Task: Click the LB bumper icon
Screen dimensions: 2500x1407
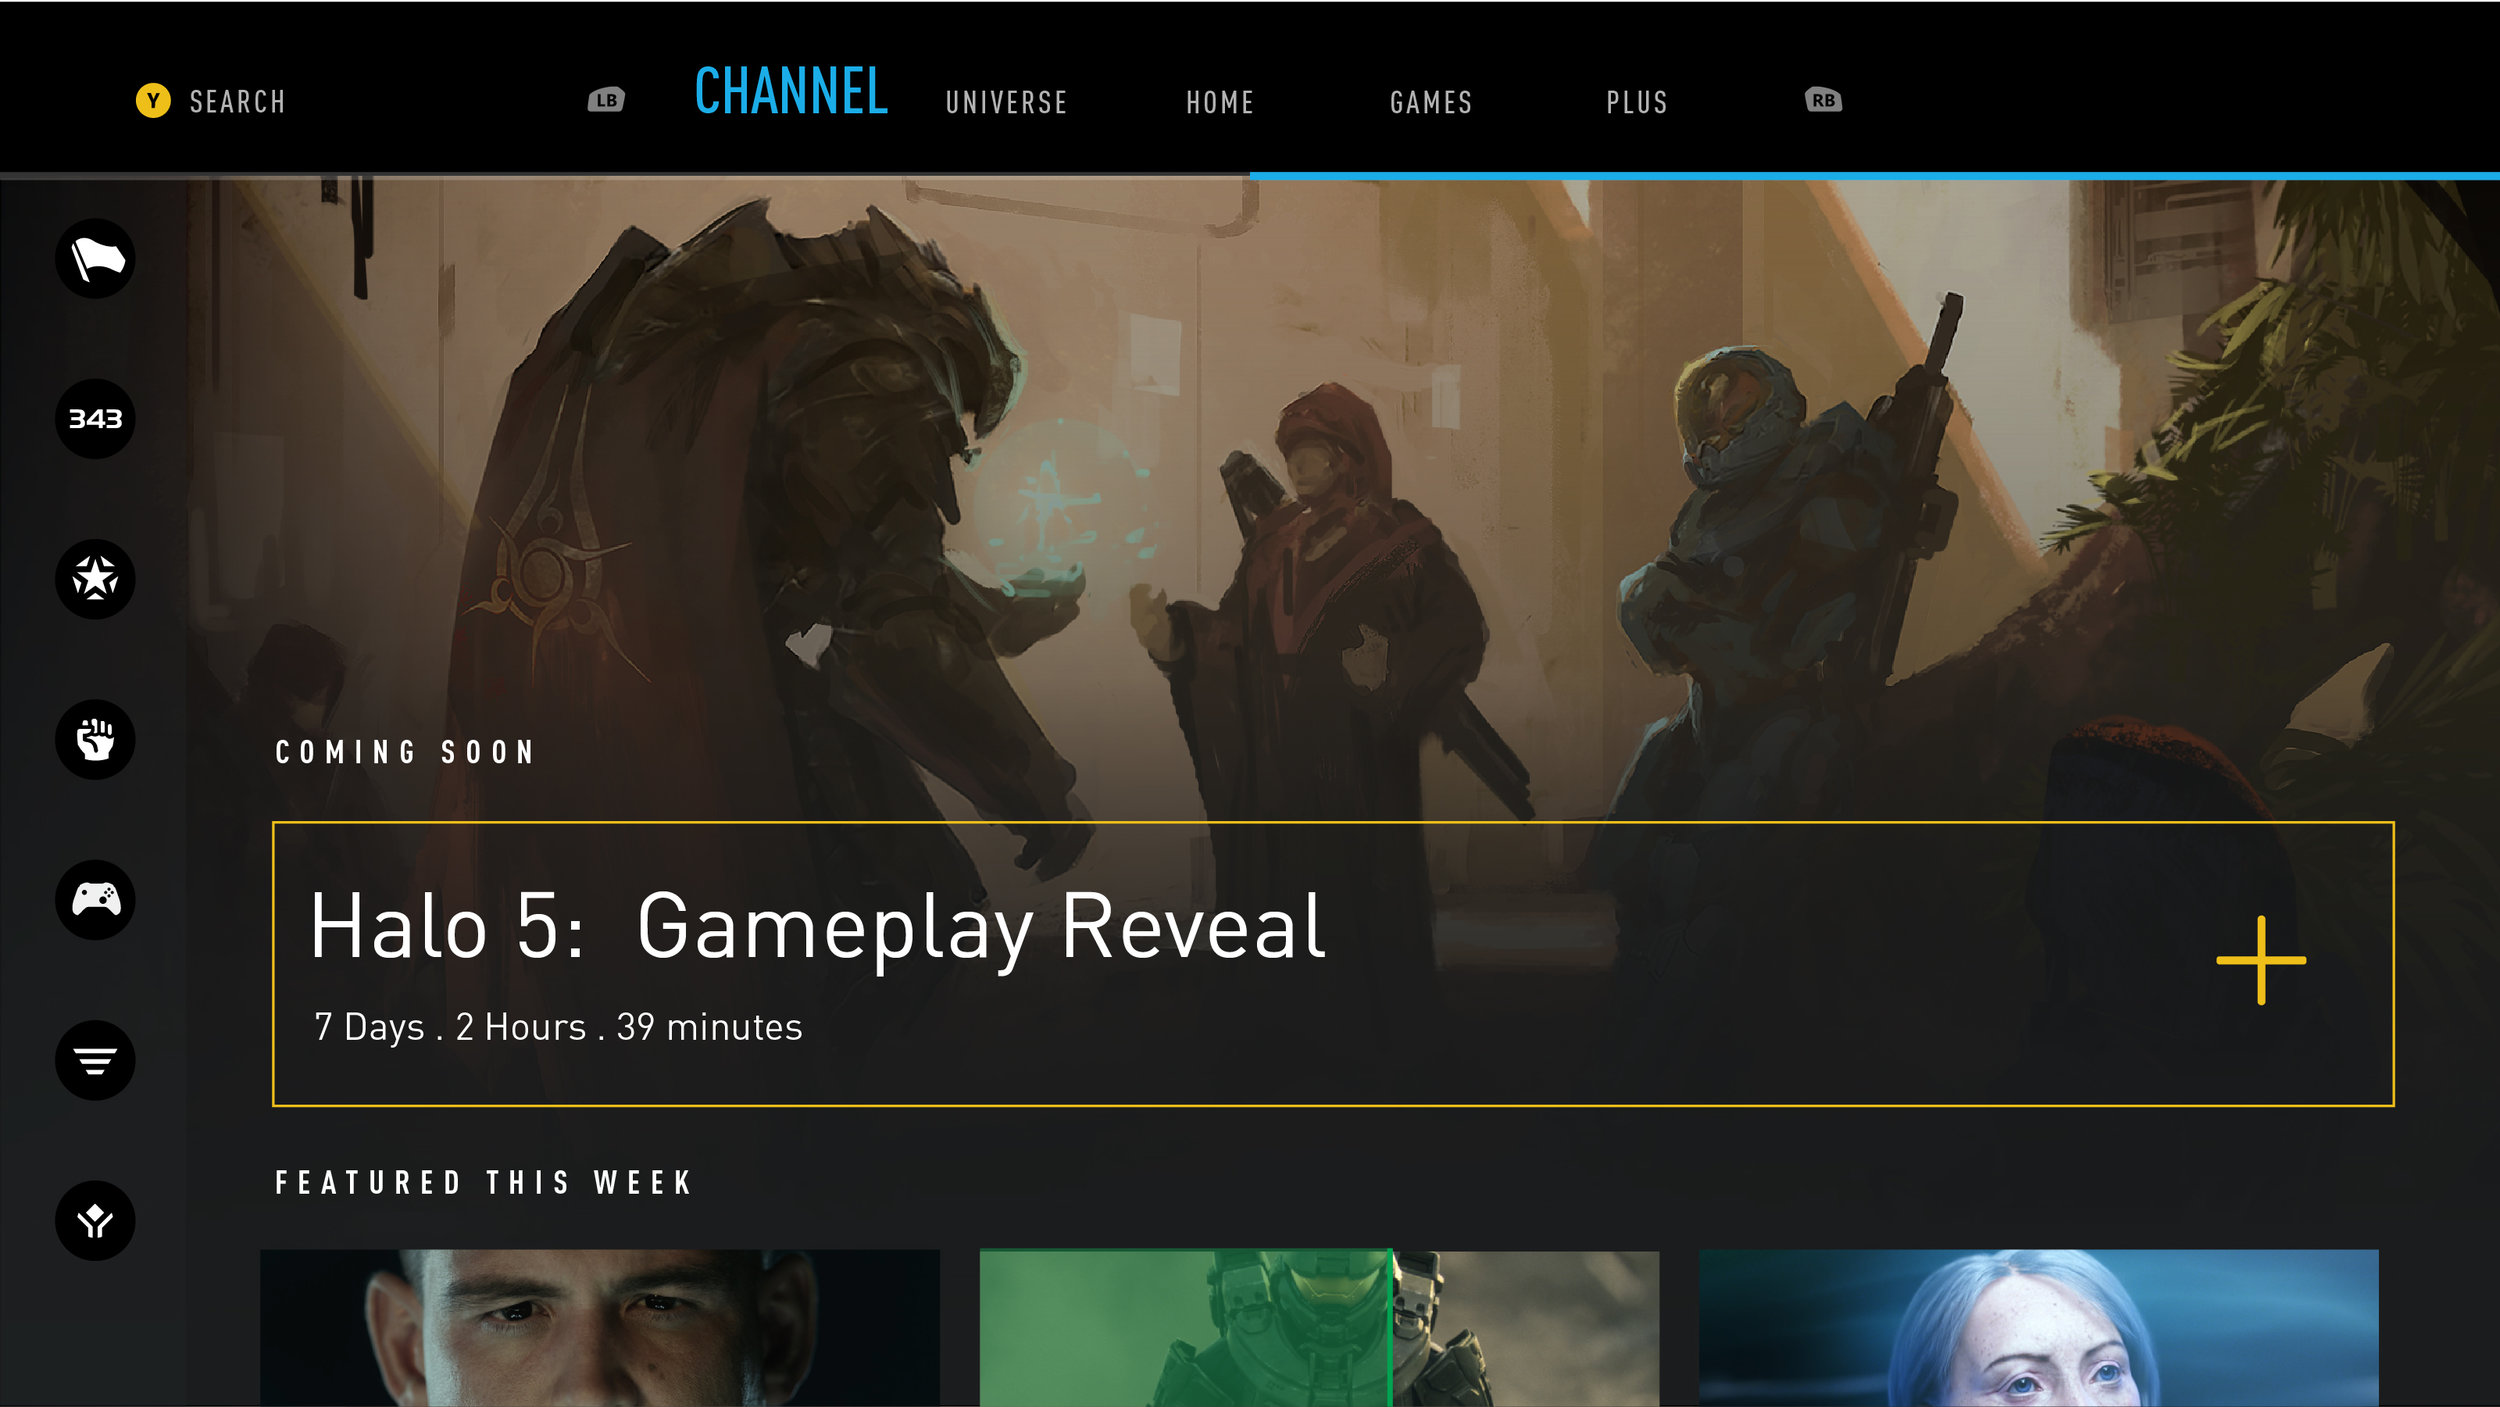Action: 606,100
